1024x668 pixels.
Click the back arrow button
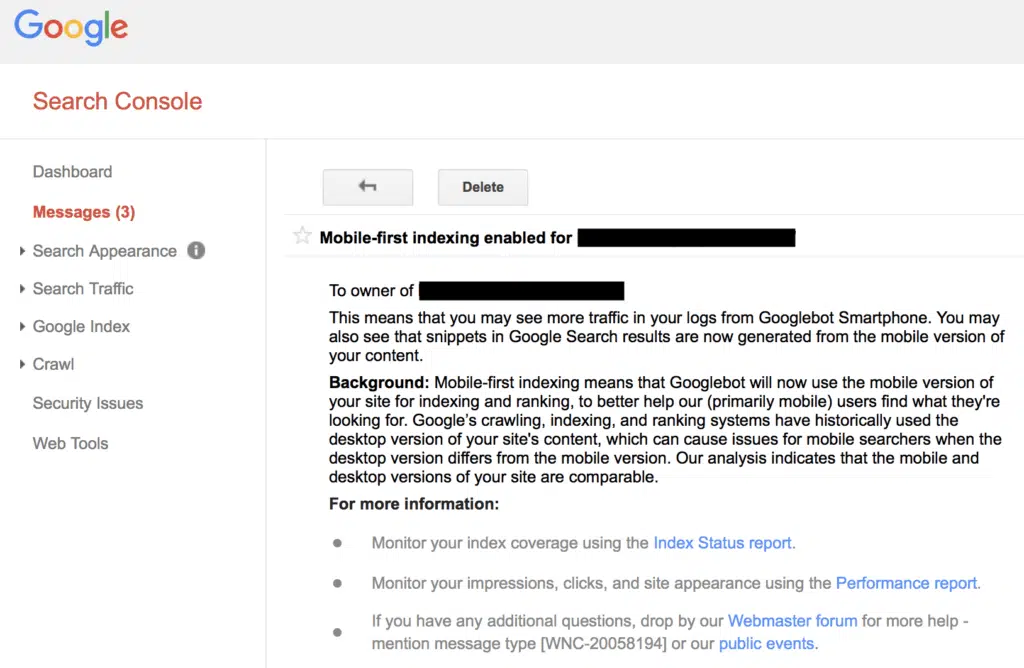point(367,187)
